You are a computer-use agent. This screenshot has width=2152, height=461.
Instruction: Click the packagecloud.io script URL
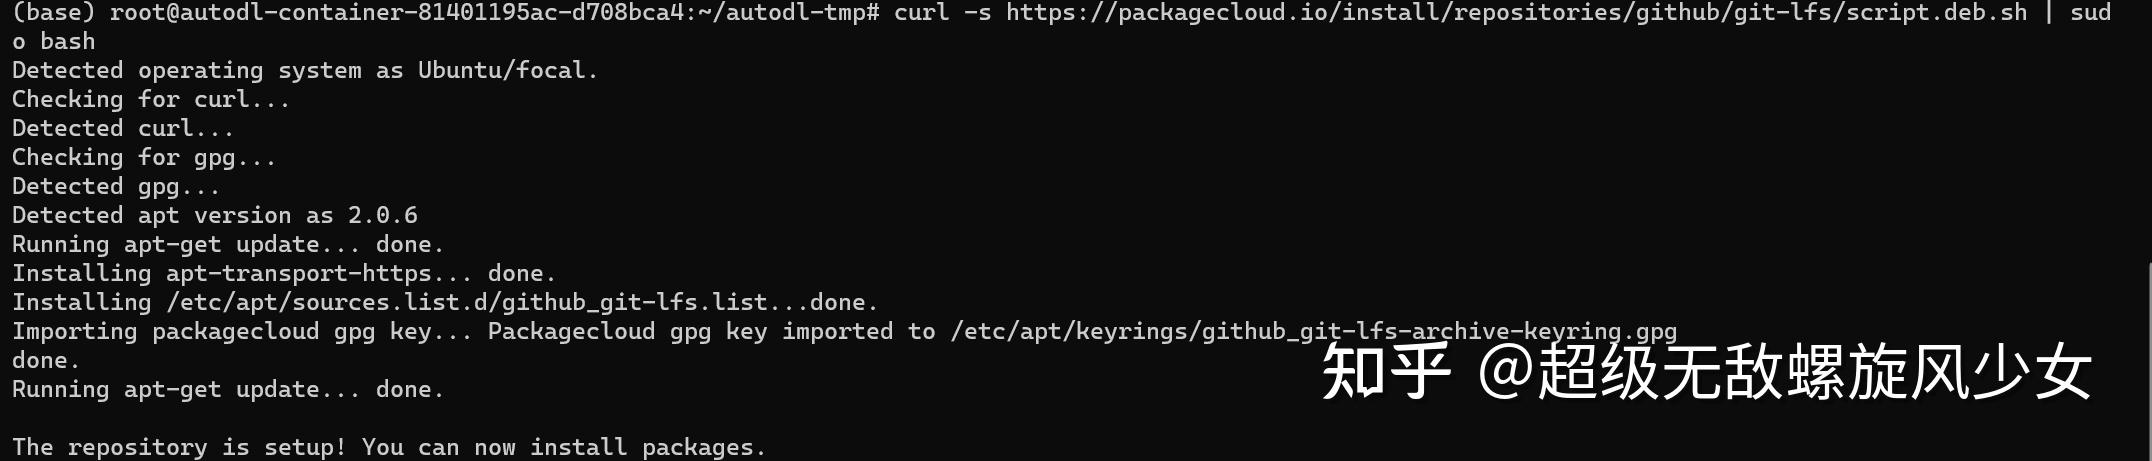pyautogui.click(x=1516, y=13)
